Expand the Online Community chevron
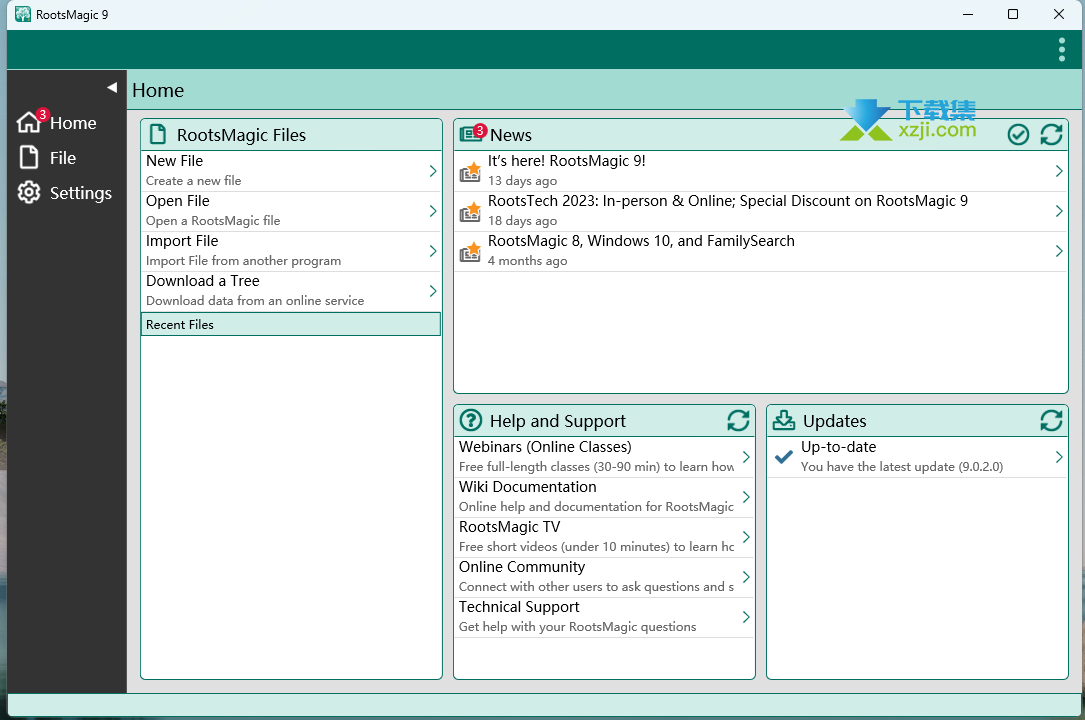The height and width of the screenshot is (720, 1085). tap(746, 578)
